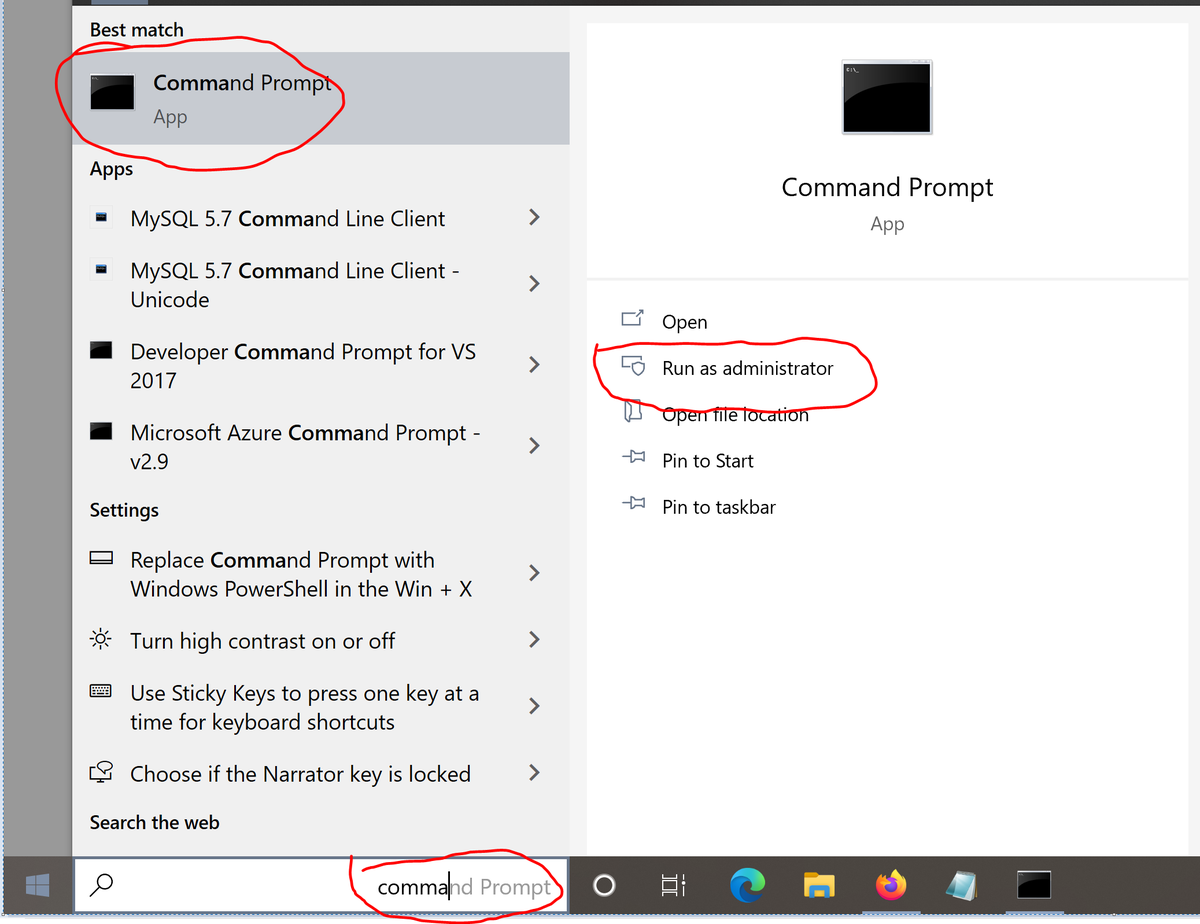
Task: Expand Microsoft Azure Command Prompt chevron
Action: pos(534,445)
